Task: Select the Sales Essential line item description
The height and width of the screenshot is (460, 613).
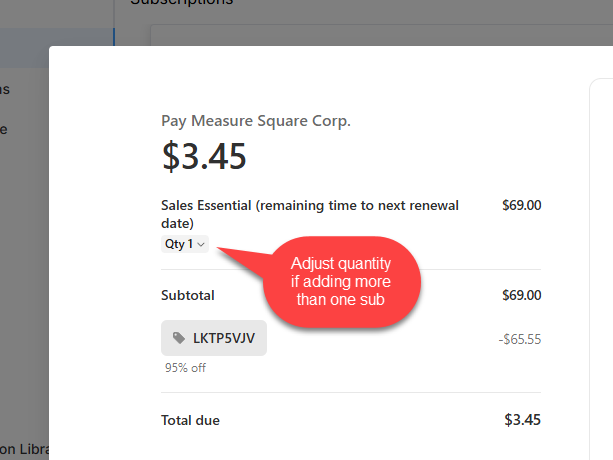Action: [310, 214]
